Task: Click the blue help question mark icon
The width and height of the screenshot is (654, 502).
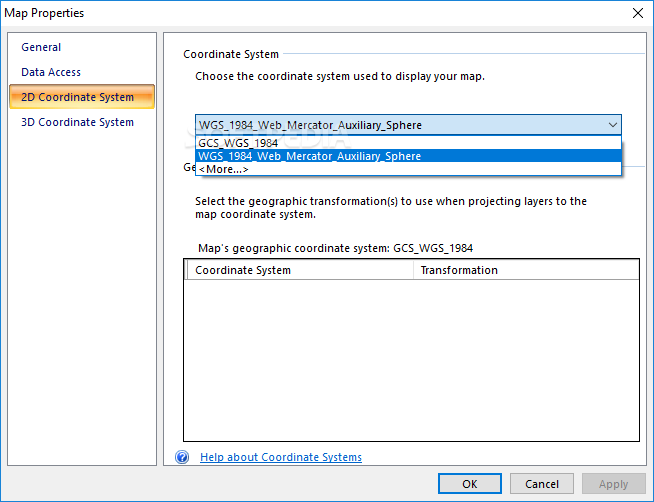Action: pos(182,457)
